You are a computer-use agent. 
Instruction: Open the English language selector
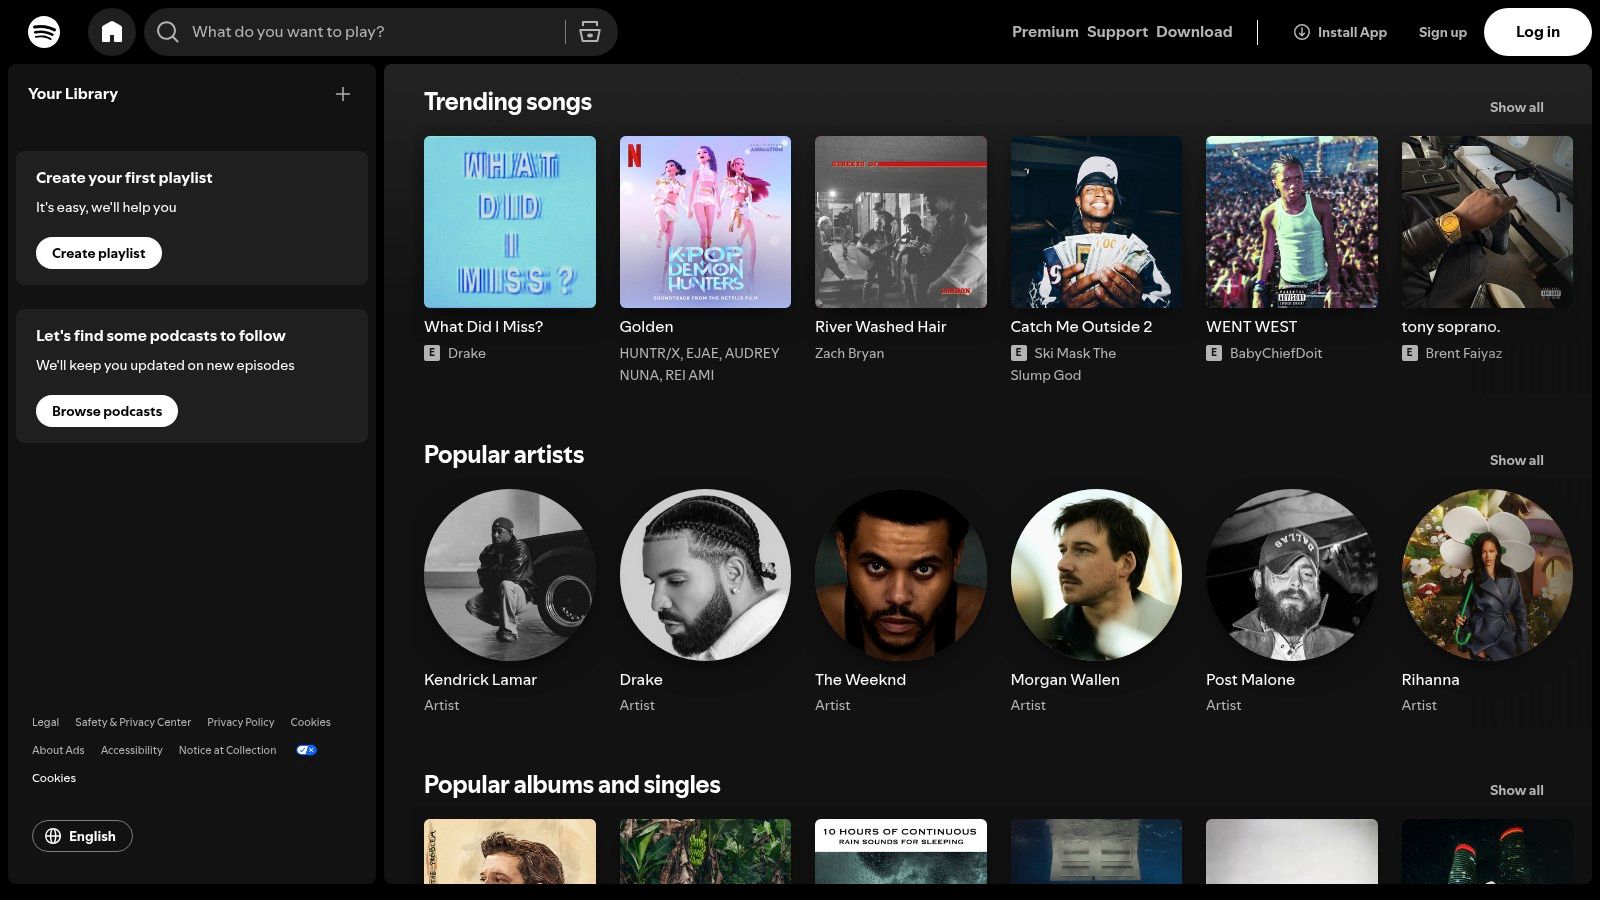[x=82, y=836]
